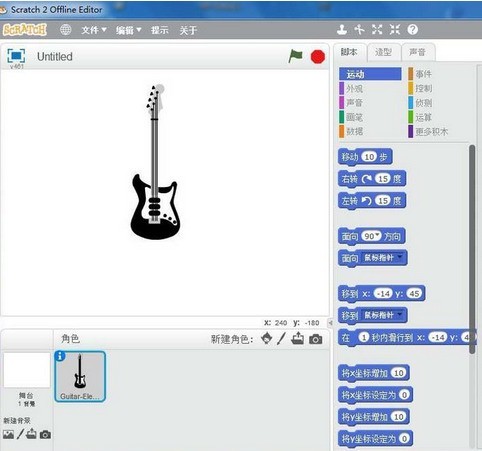This screenshot has height=451, width=482.
Task: Open the 文件 file menu
Action: coord(94,30)
